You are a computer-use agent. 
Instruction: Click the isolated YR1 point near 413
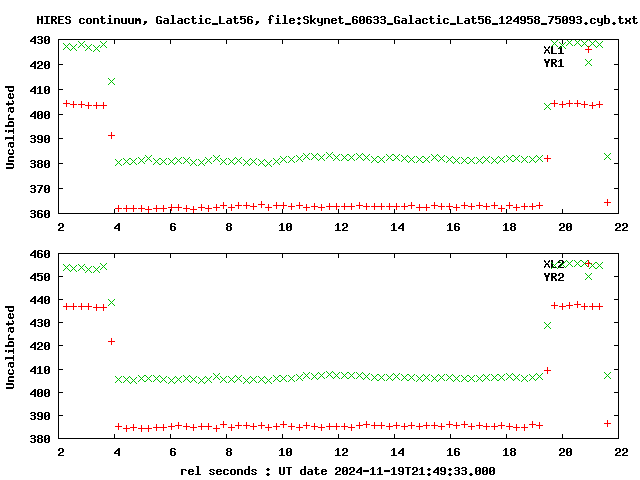tap(111, 82)
